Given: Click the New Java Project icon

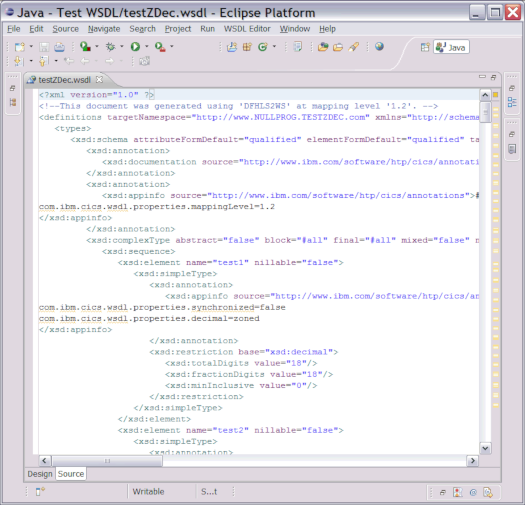Looking at the screenshot, I should coord(232,47).
